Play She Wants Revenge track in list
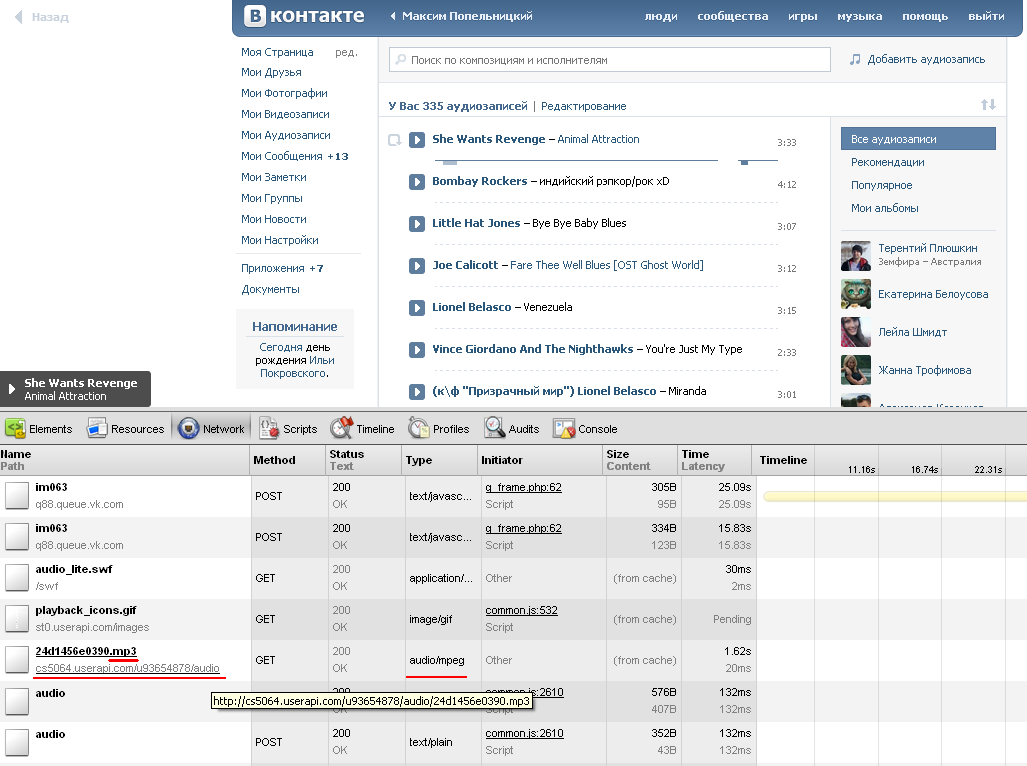The image size is (1027, 766). [417, 139]
